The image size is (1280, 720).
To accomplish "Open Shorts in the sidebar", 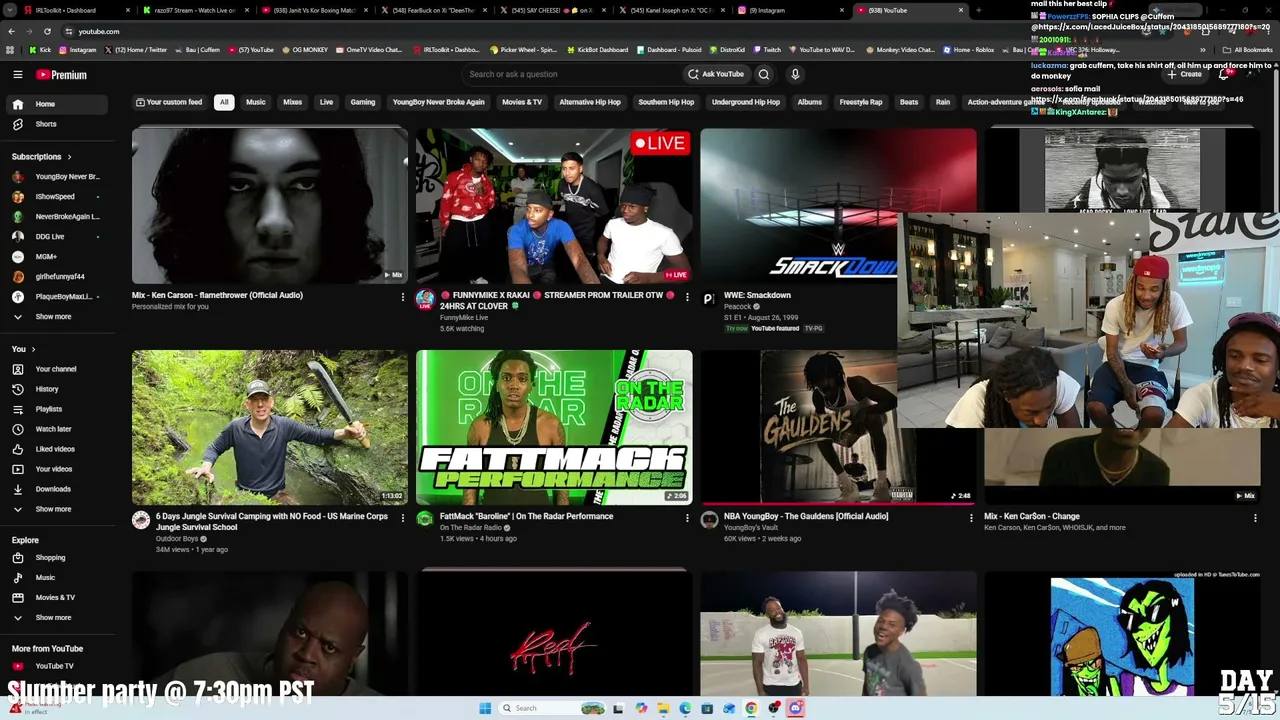I will point(56,124).
